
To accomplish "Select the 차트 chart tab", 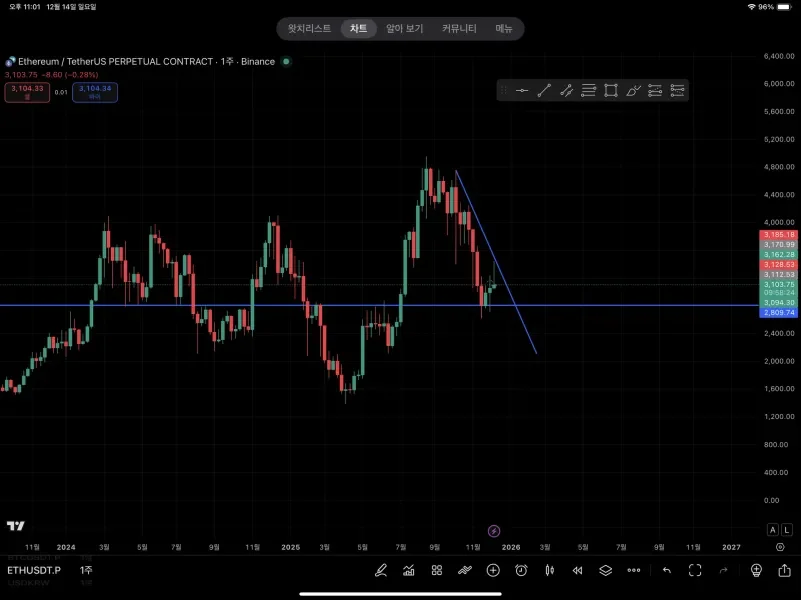I will coord(359,29).
